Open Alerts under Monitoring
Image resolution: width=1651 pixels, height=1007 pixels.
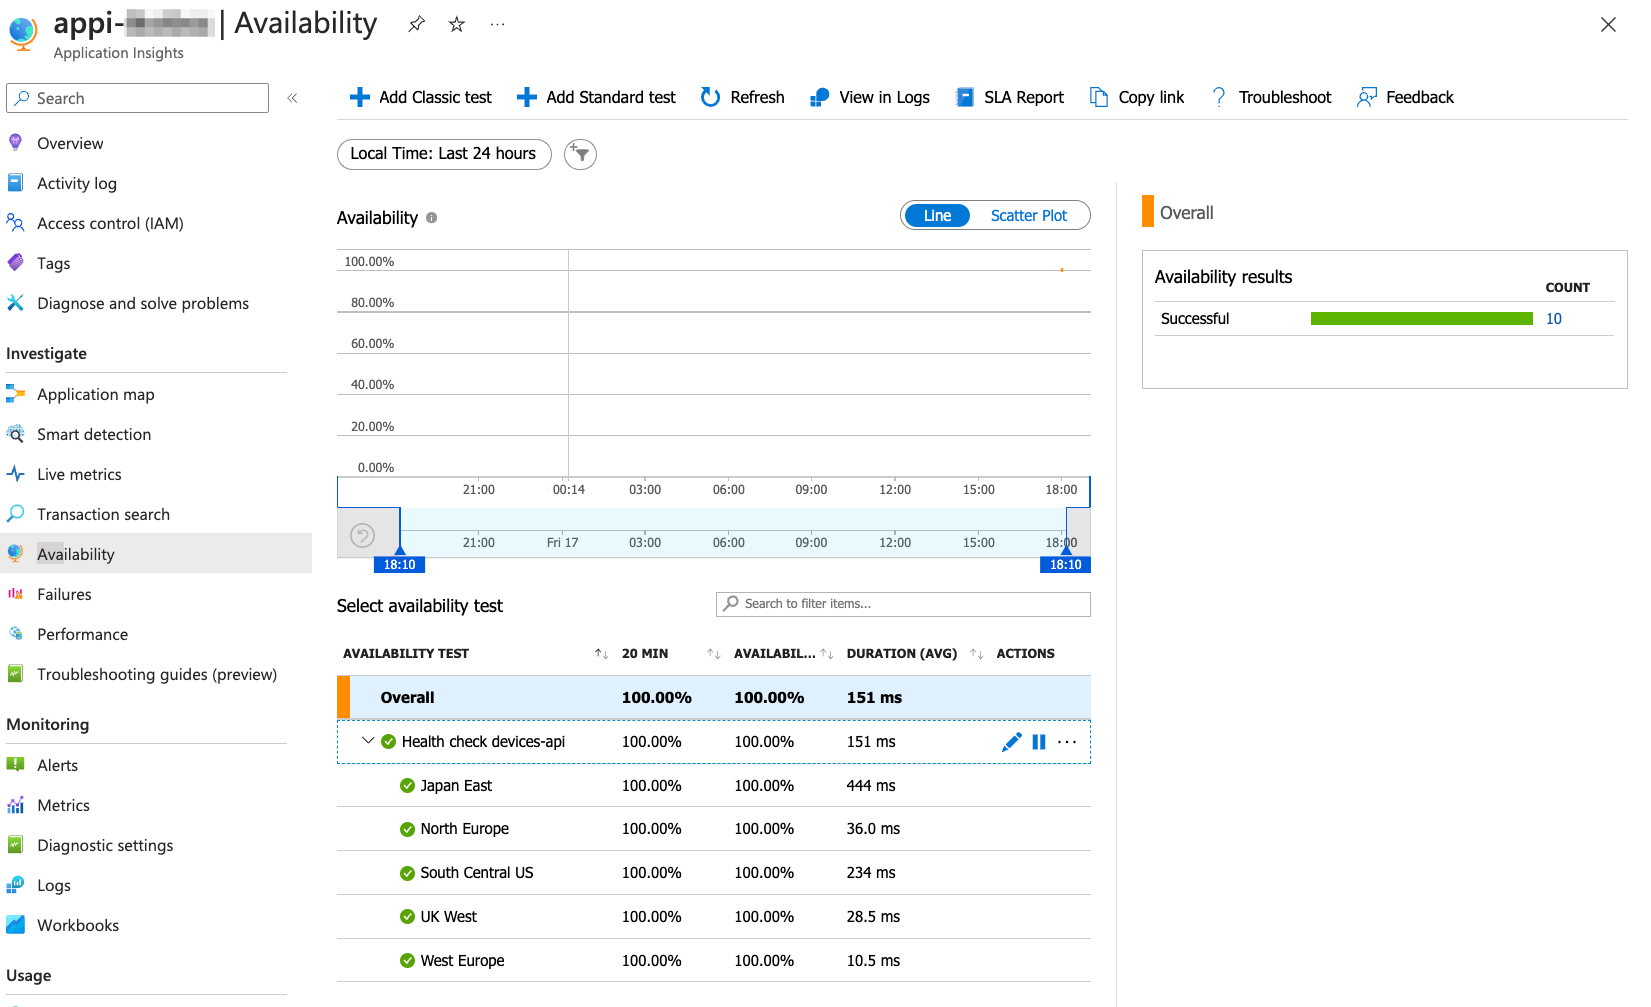[x=57, y=765]
